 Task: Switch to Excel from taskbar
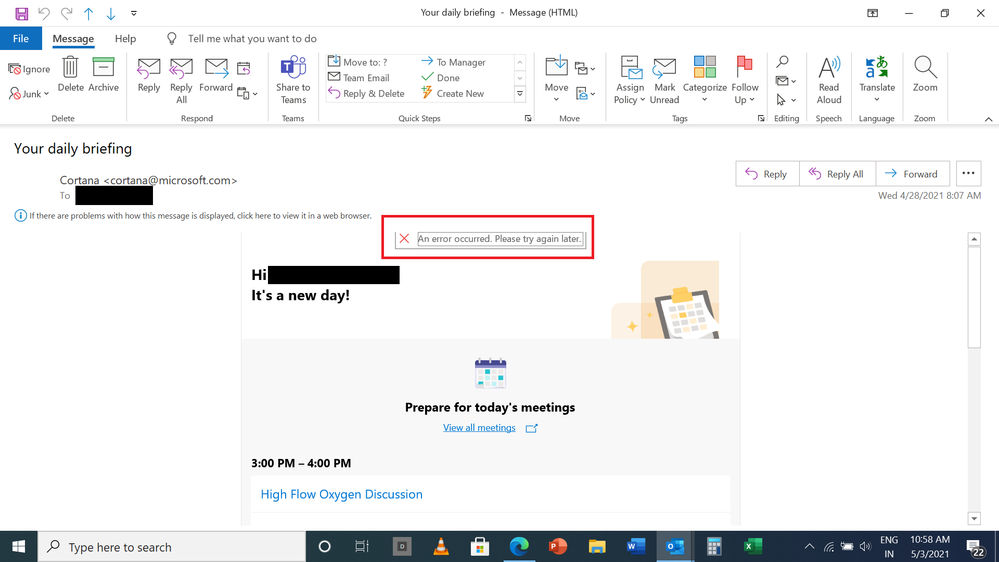pyautogui.click(x=753, y=547)
